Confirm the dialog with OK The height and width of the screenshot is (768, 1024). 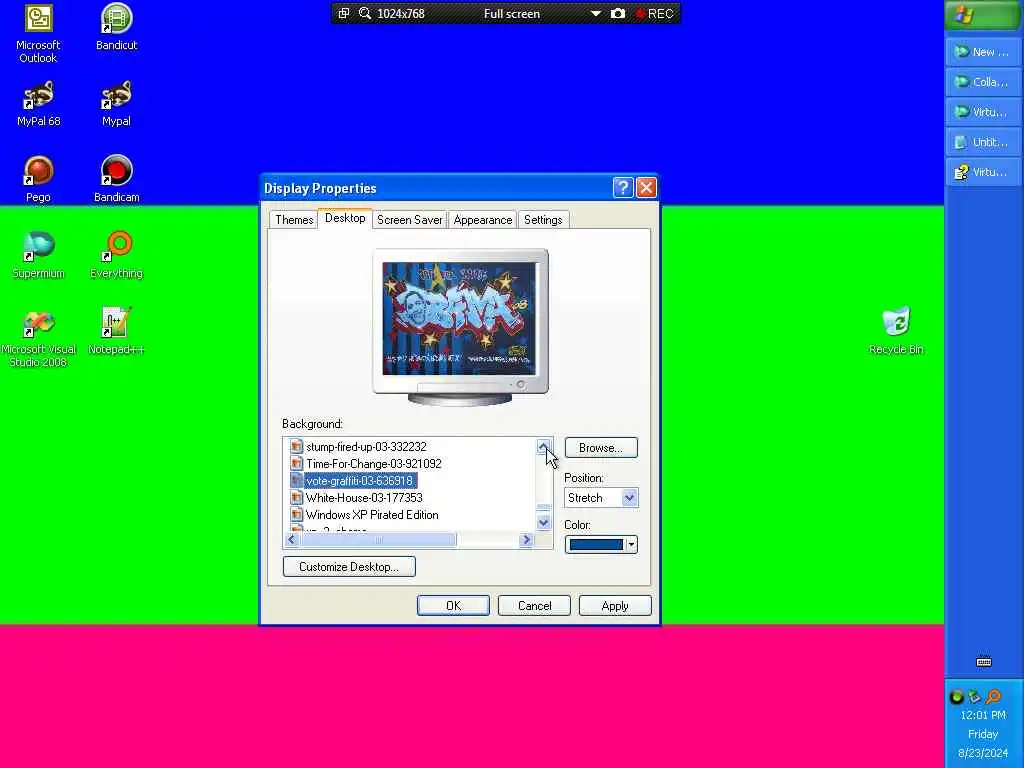coord(453,606)
